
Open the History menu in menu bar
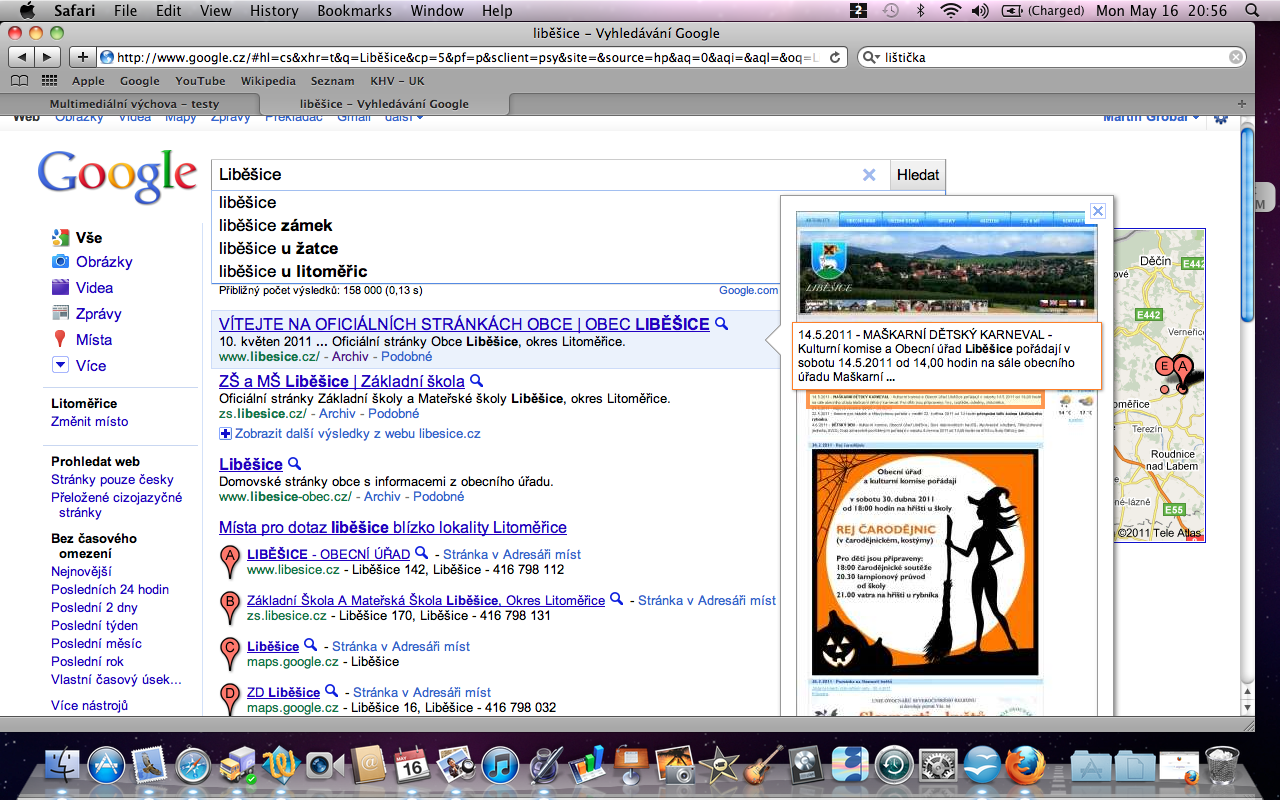click(x=274, y=11)
